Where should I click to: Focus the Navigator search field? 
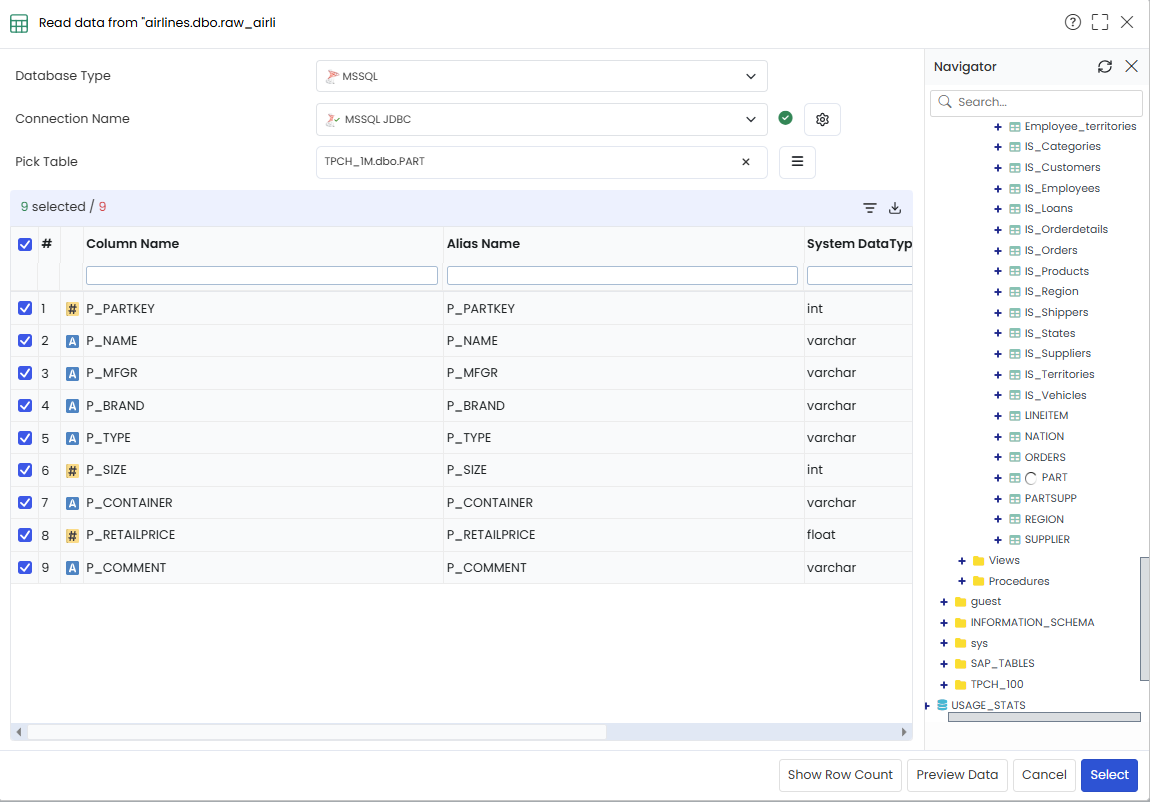pyautogui.click(x=1036, y=102)
